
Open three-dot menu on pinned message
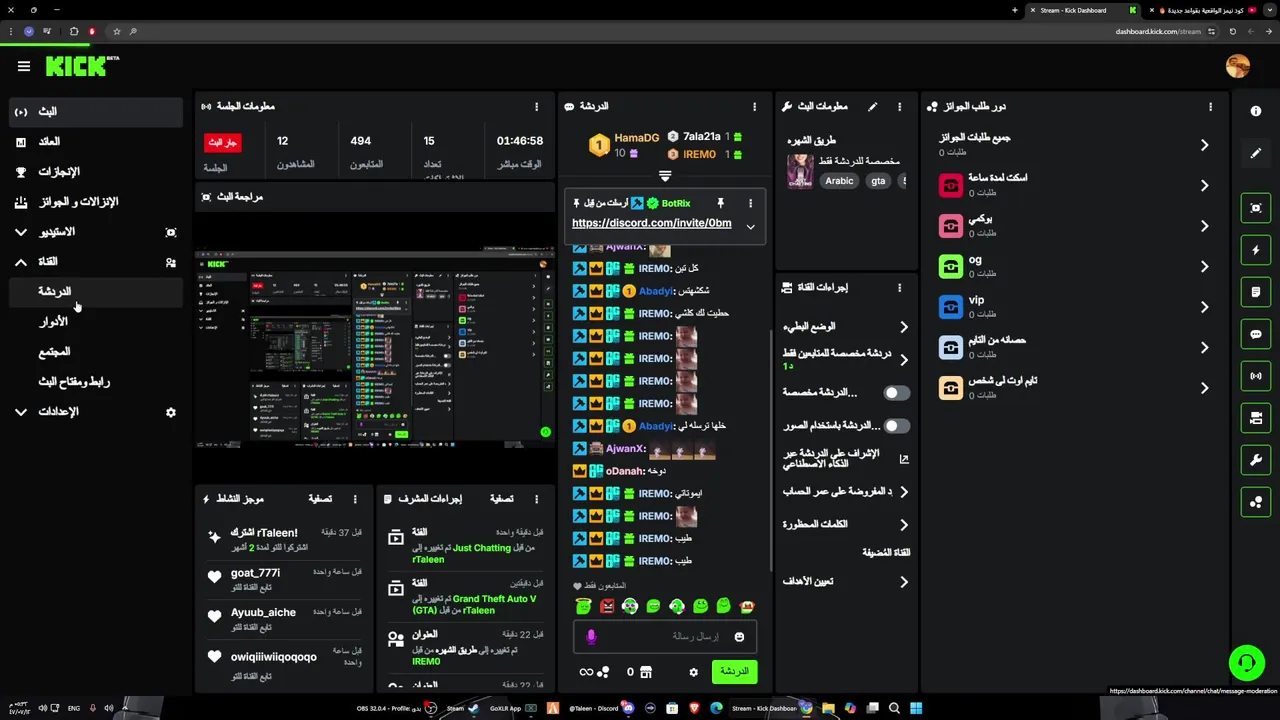[x=750, y=203]
